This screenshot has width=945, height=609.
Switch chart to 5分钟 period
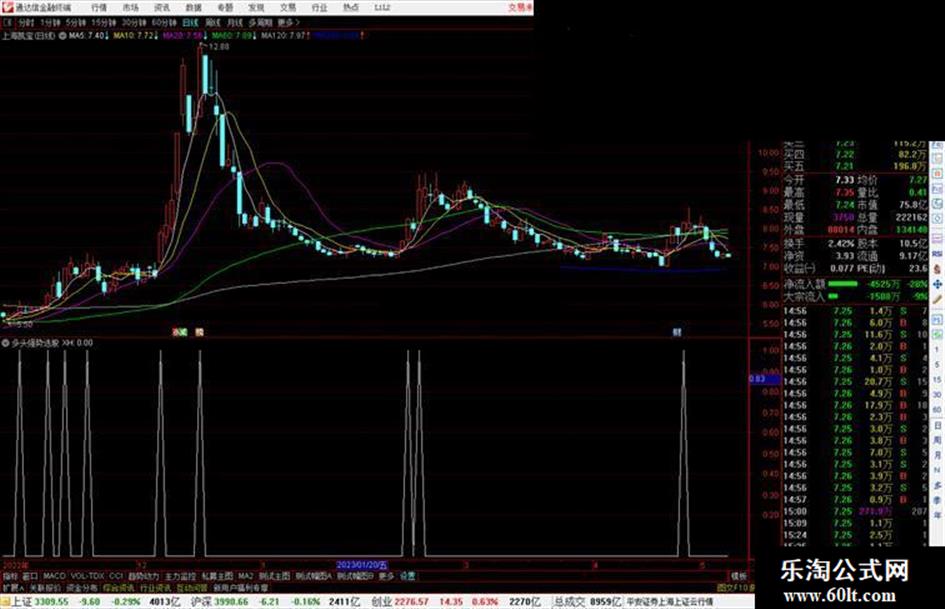tap(75, 23)
